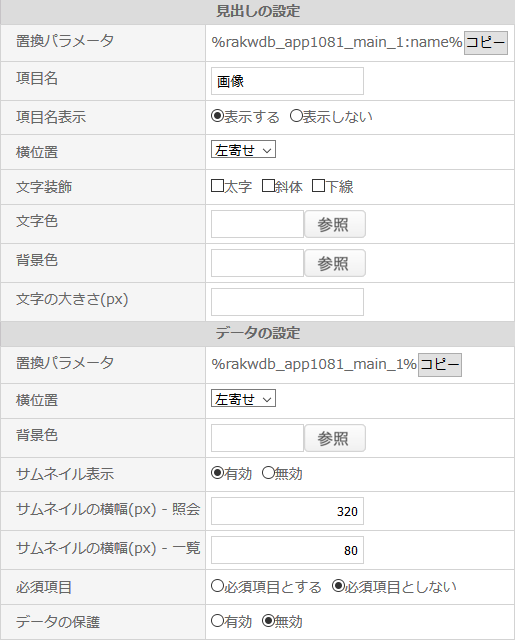Select 表示しない radio button

click(x=296, y=116)
